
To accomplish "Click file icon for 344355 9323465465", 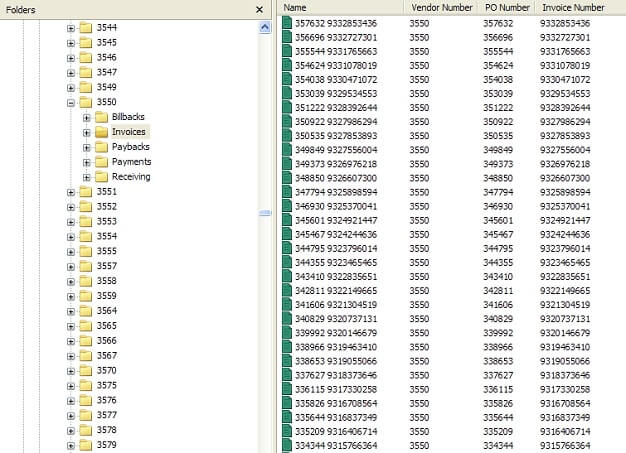I will click(287, 262).
